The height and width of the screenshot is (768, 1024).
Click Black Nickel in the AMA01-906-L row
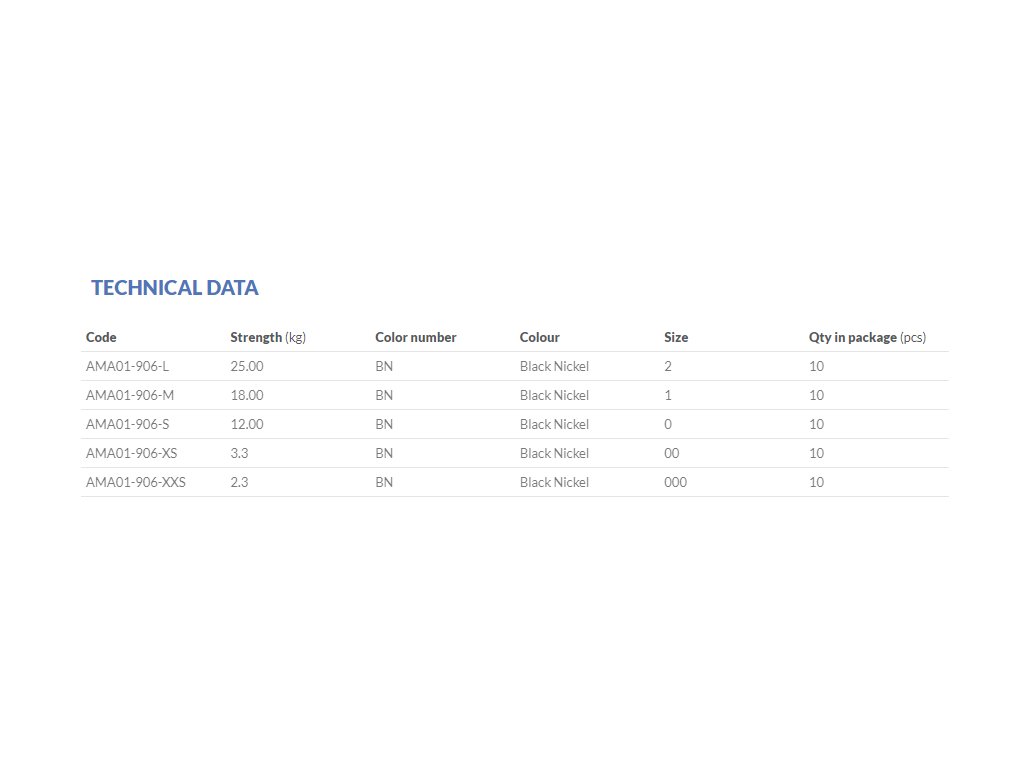coord(554,366)
